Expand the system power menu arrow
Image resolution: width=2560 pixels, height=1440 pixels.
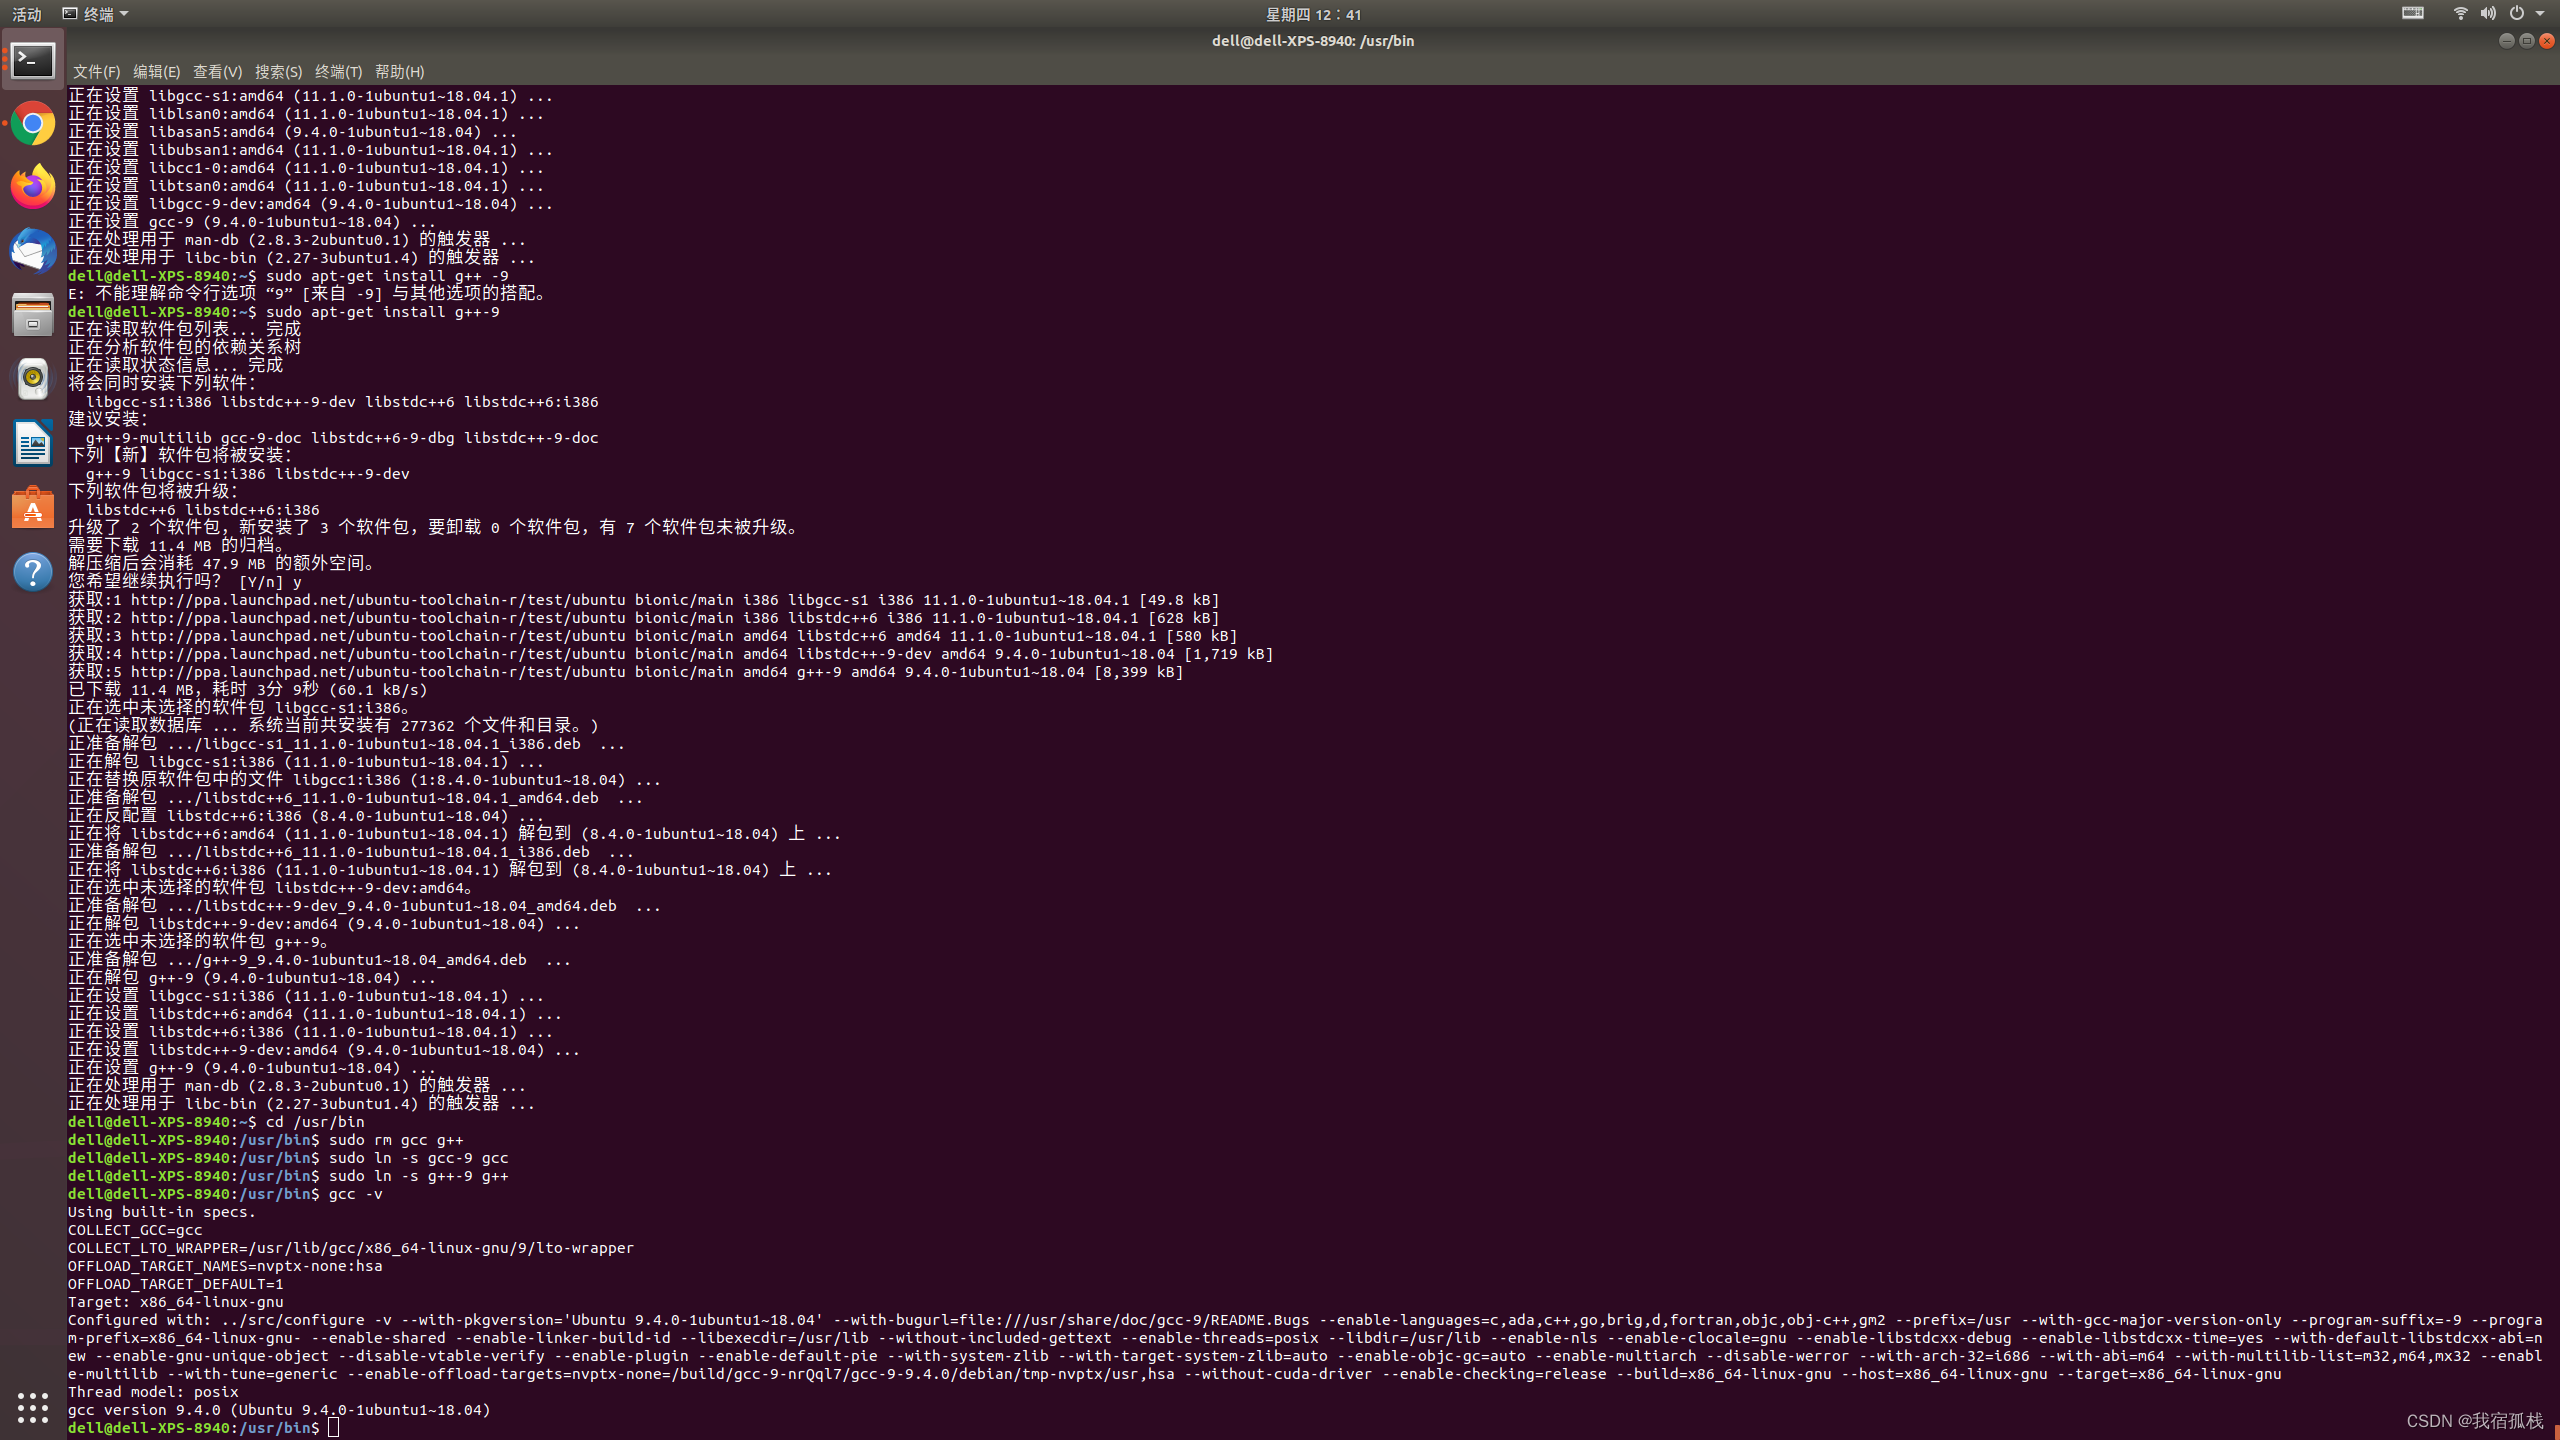[2540, 14]
